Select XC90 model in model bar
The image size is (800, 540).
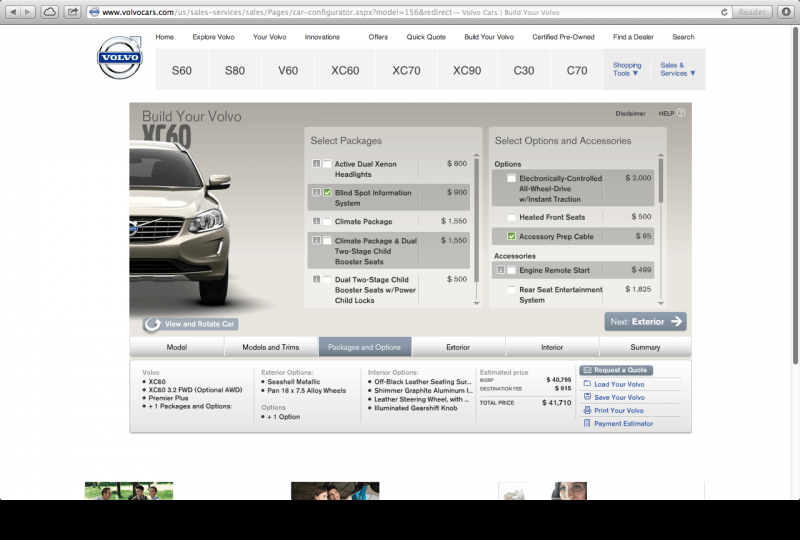(467, 70)
